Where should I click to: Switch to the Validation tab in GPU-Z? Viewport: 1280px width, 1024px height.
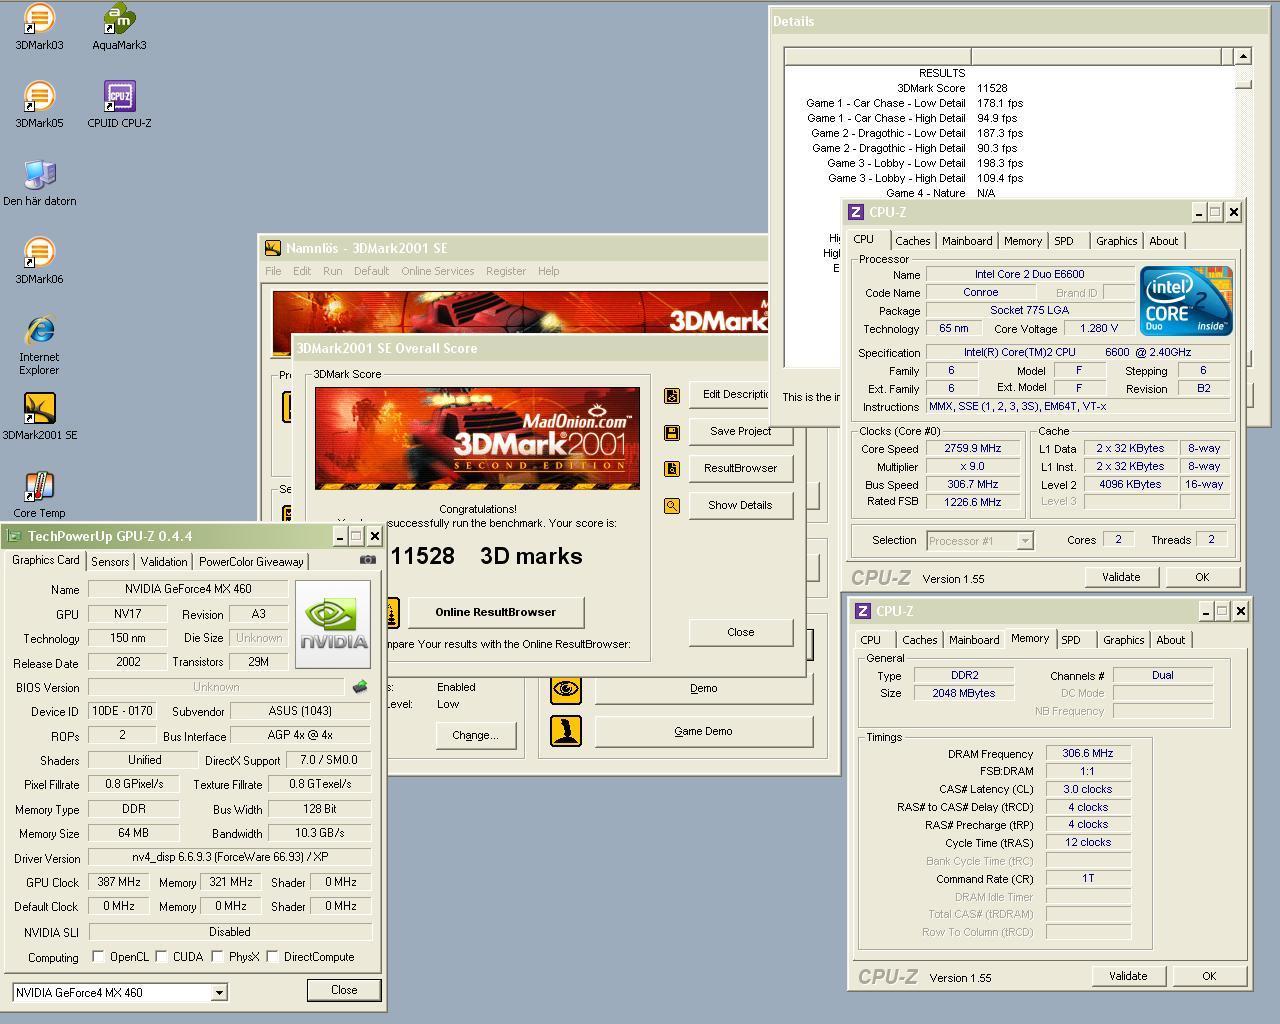(x=164, y=562)
